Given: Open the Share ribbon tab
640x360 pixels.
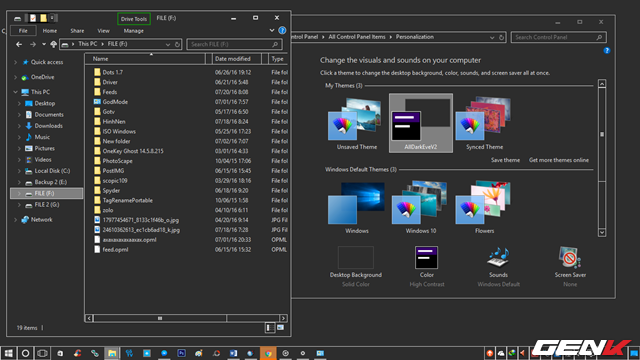Looking at the screenshot, I should tap(77, 31).
